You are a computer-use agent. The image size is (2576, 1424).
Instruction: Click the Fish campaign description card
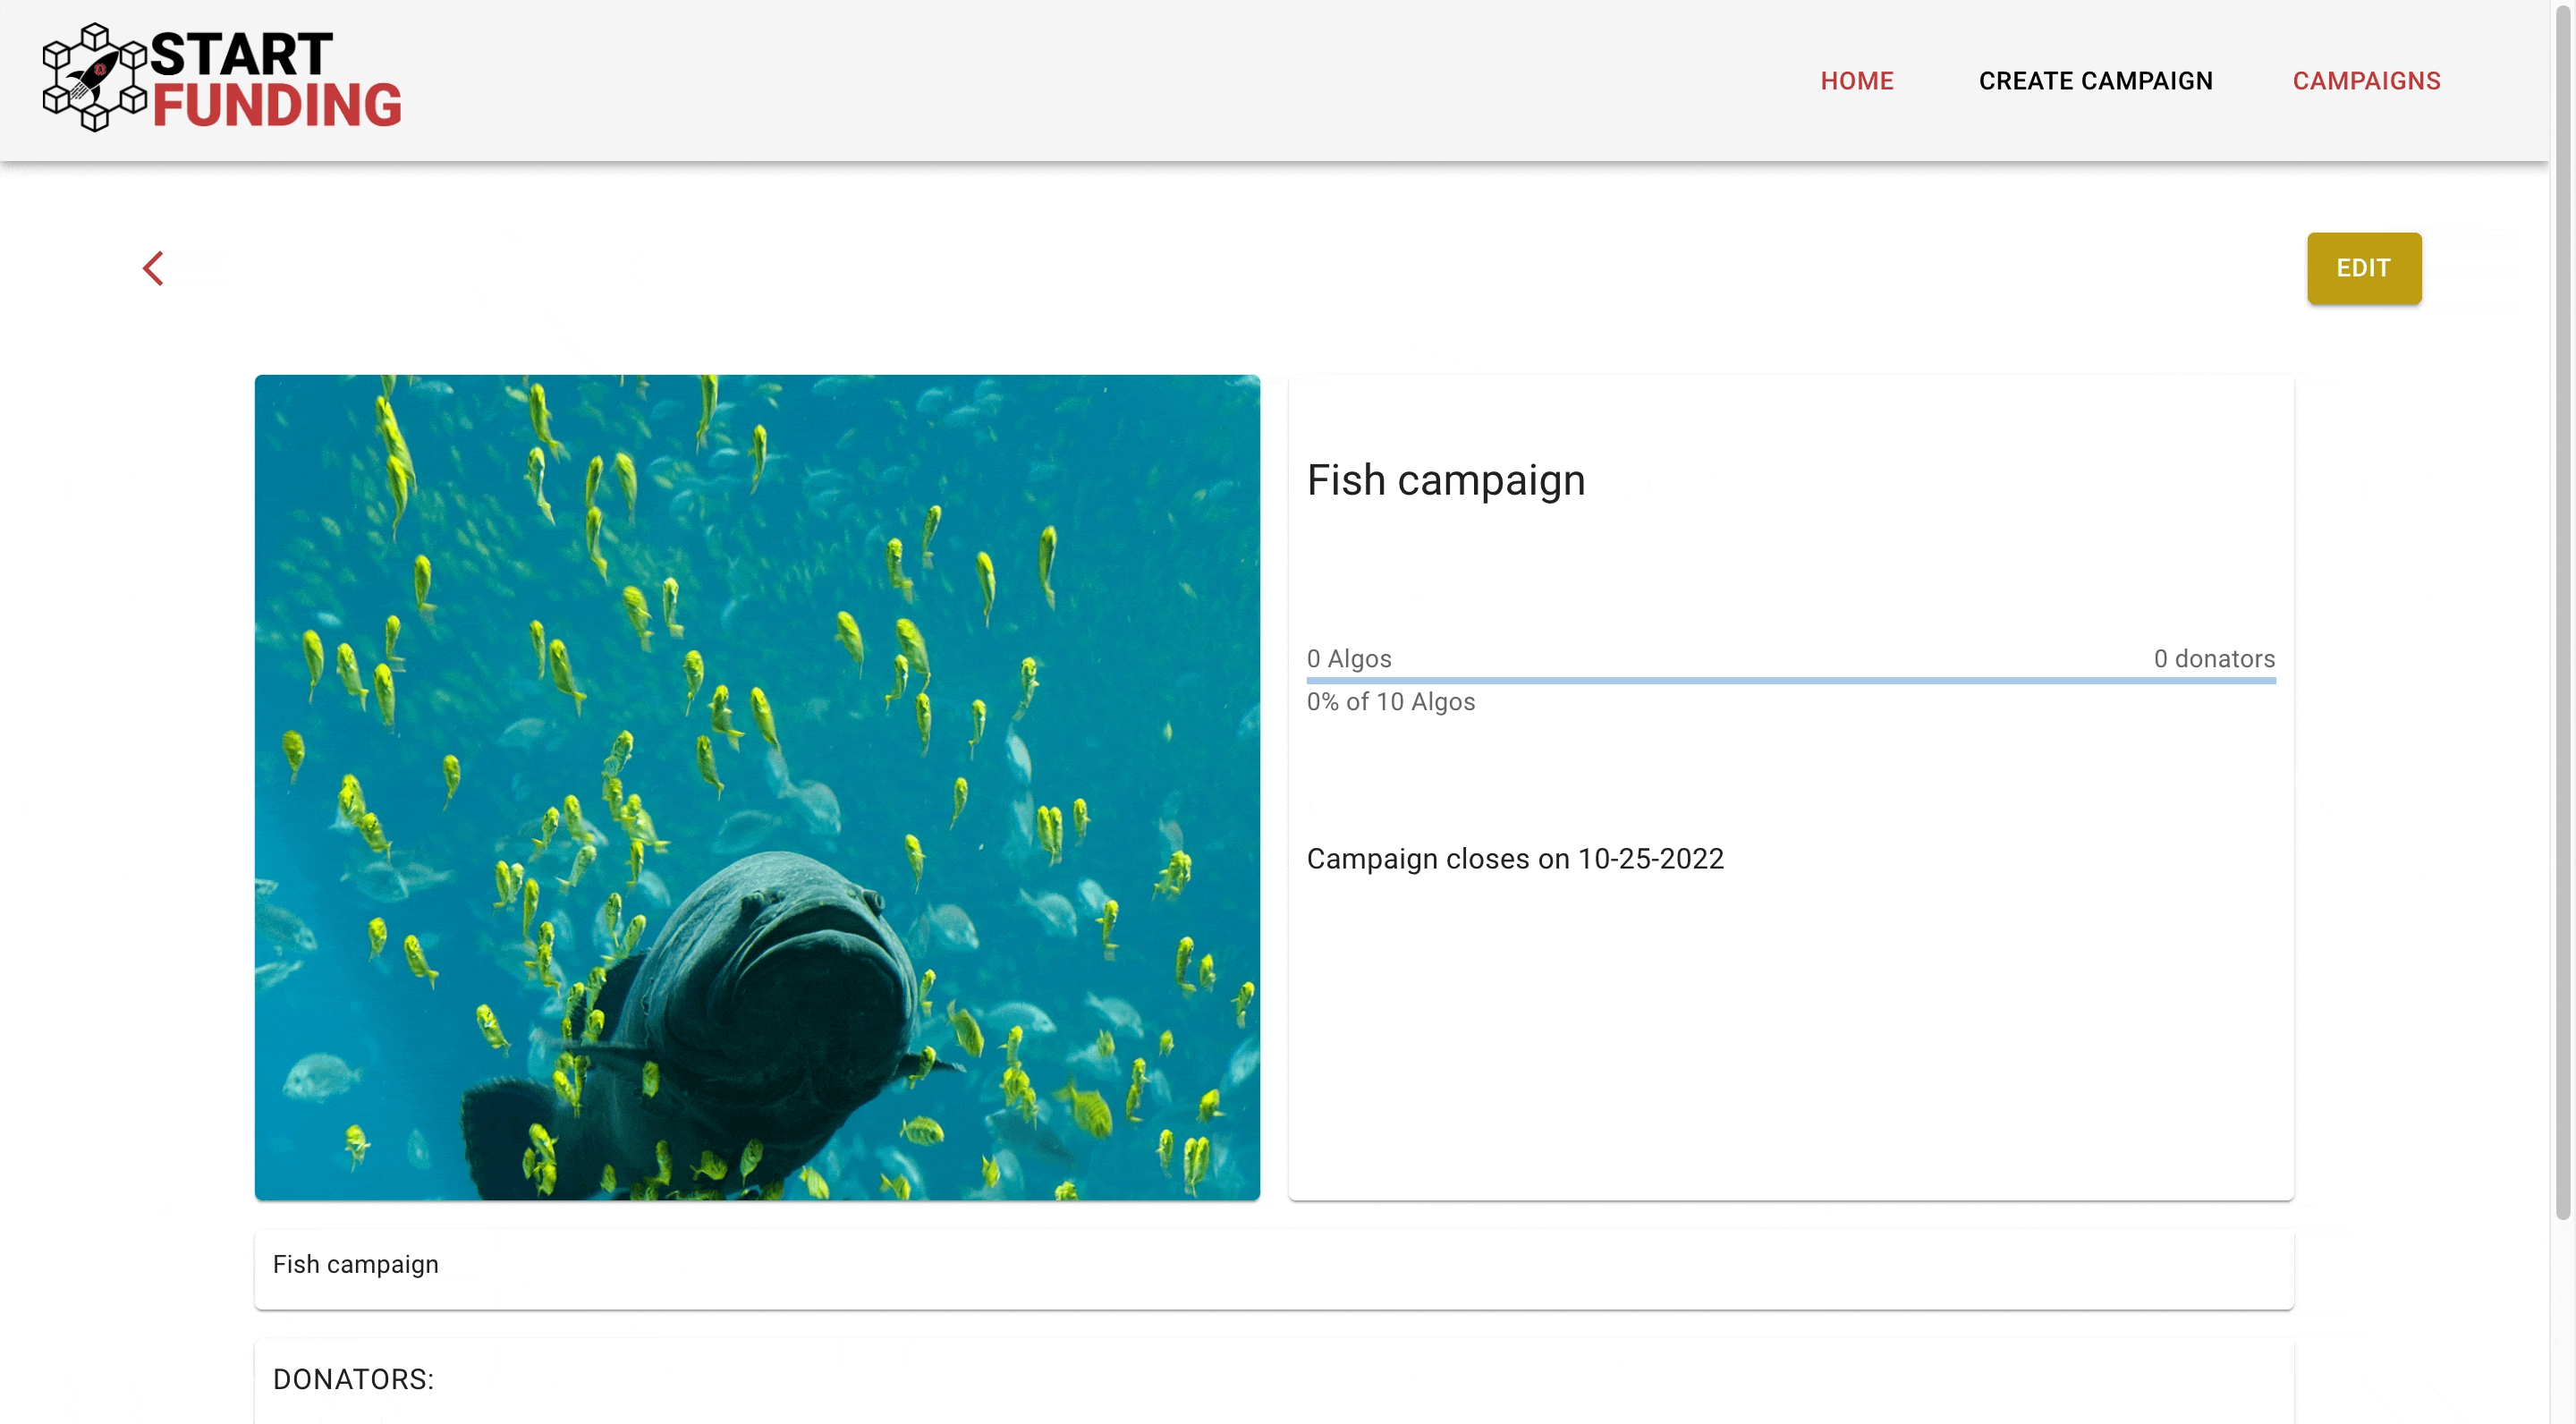[1272, 1268]
